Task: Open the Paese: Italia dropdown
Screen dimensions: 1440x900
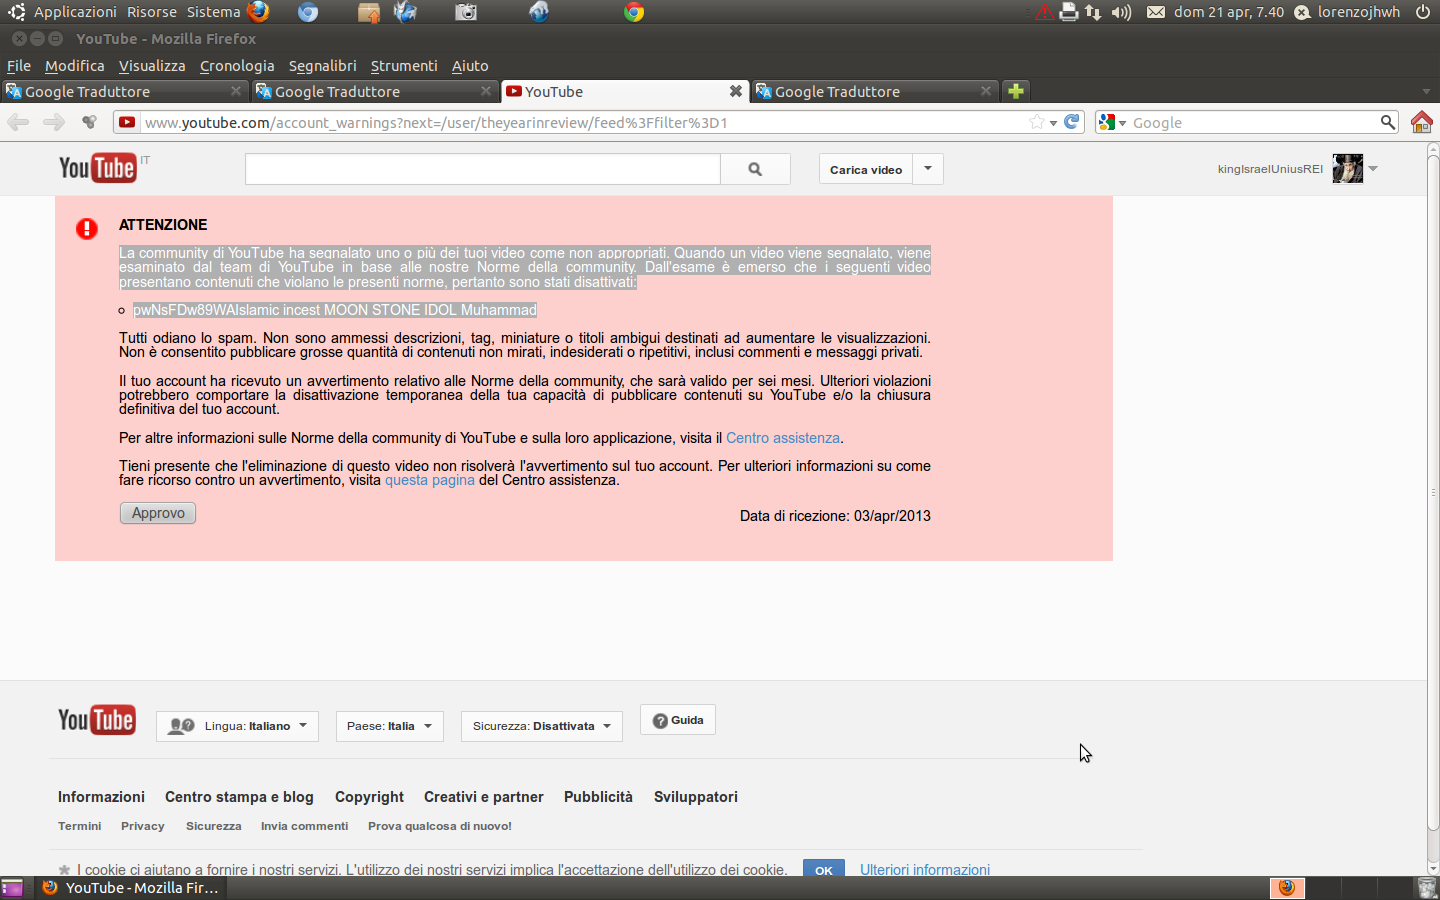Action: coord(389,726)
